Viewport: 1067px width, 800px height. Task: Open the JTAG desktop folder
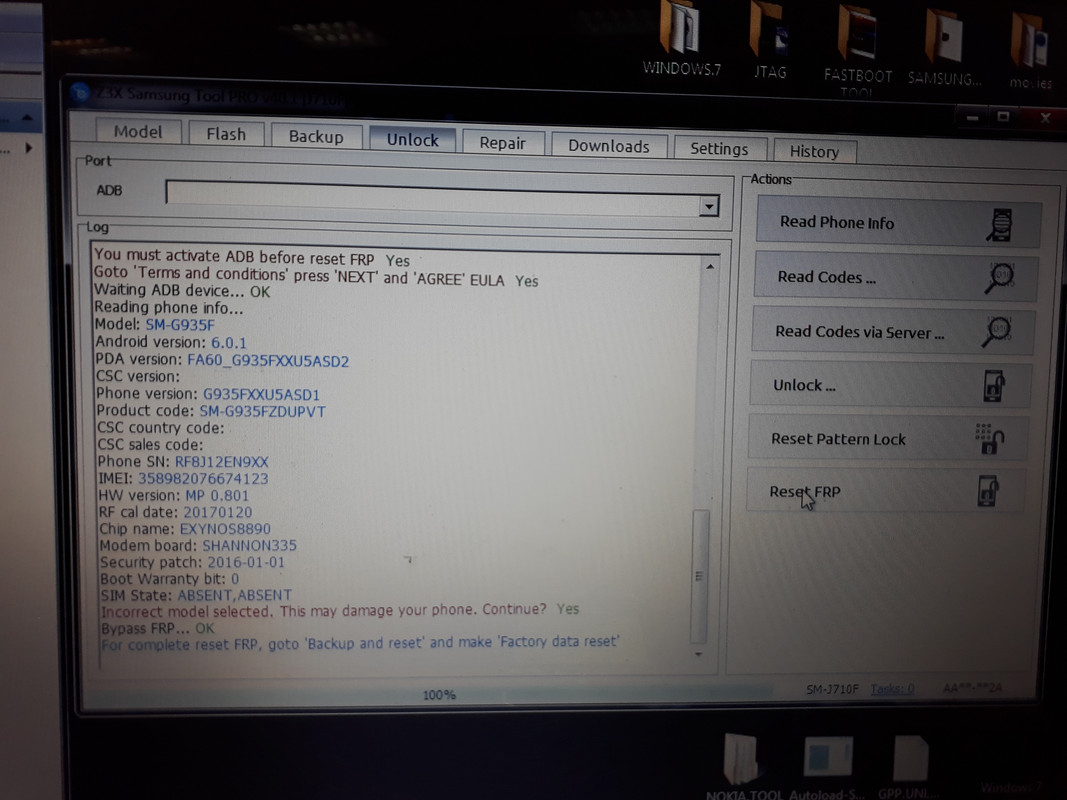(770, 39)
